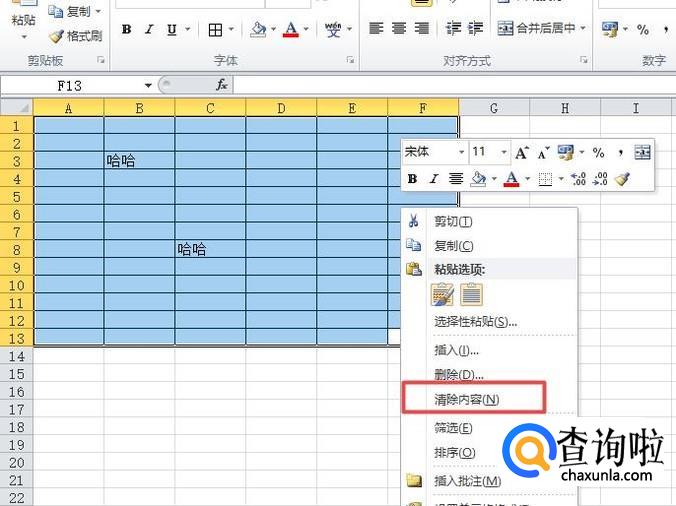Expand ribbon border options dropdown arrow

tap(231, 29)
